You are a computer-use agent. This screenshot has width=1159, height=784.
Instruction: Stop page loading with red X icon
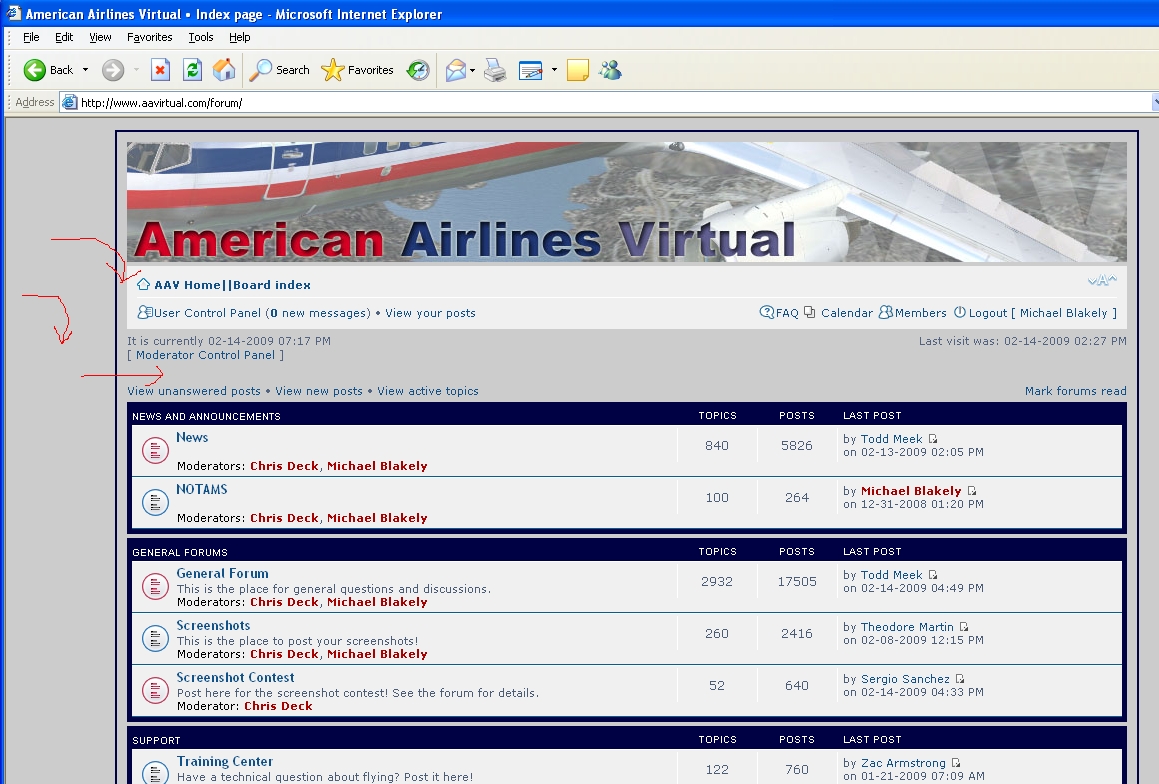pyautogui.click(x=160, y=70)
